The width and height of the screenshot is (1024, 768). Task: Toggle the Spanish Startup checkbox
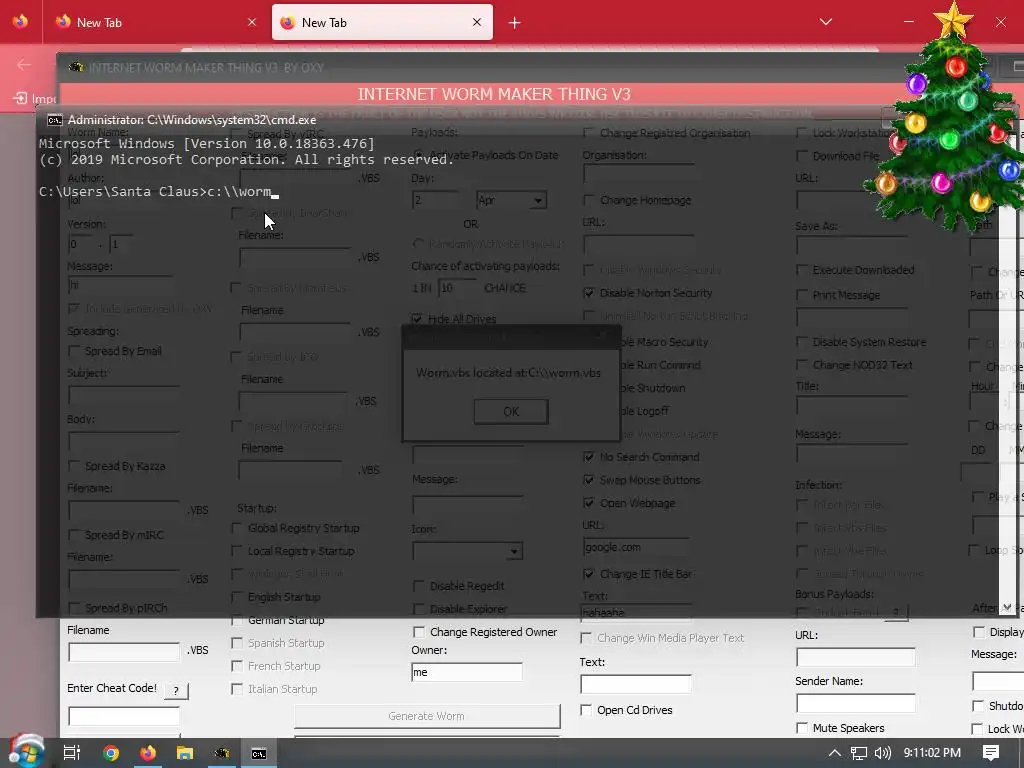tap(237, 643)
